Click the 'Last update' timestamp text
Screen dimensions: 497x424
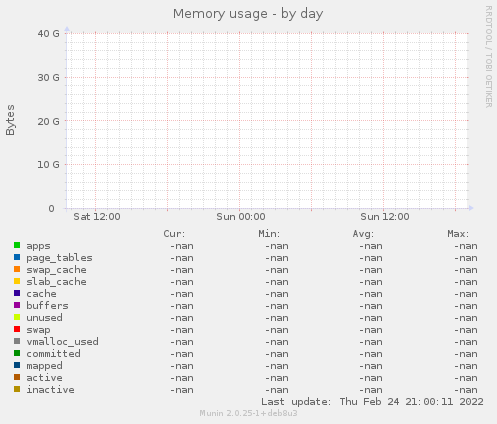click(372, 402)
